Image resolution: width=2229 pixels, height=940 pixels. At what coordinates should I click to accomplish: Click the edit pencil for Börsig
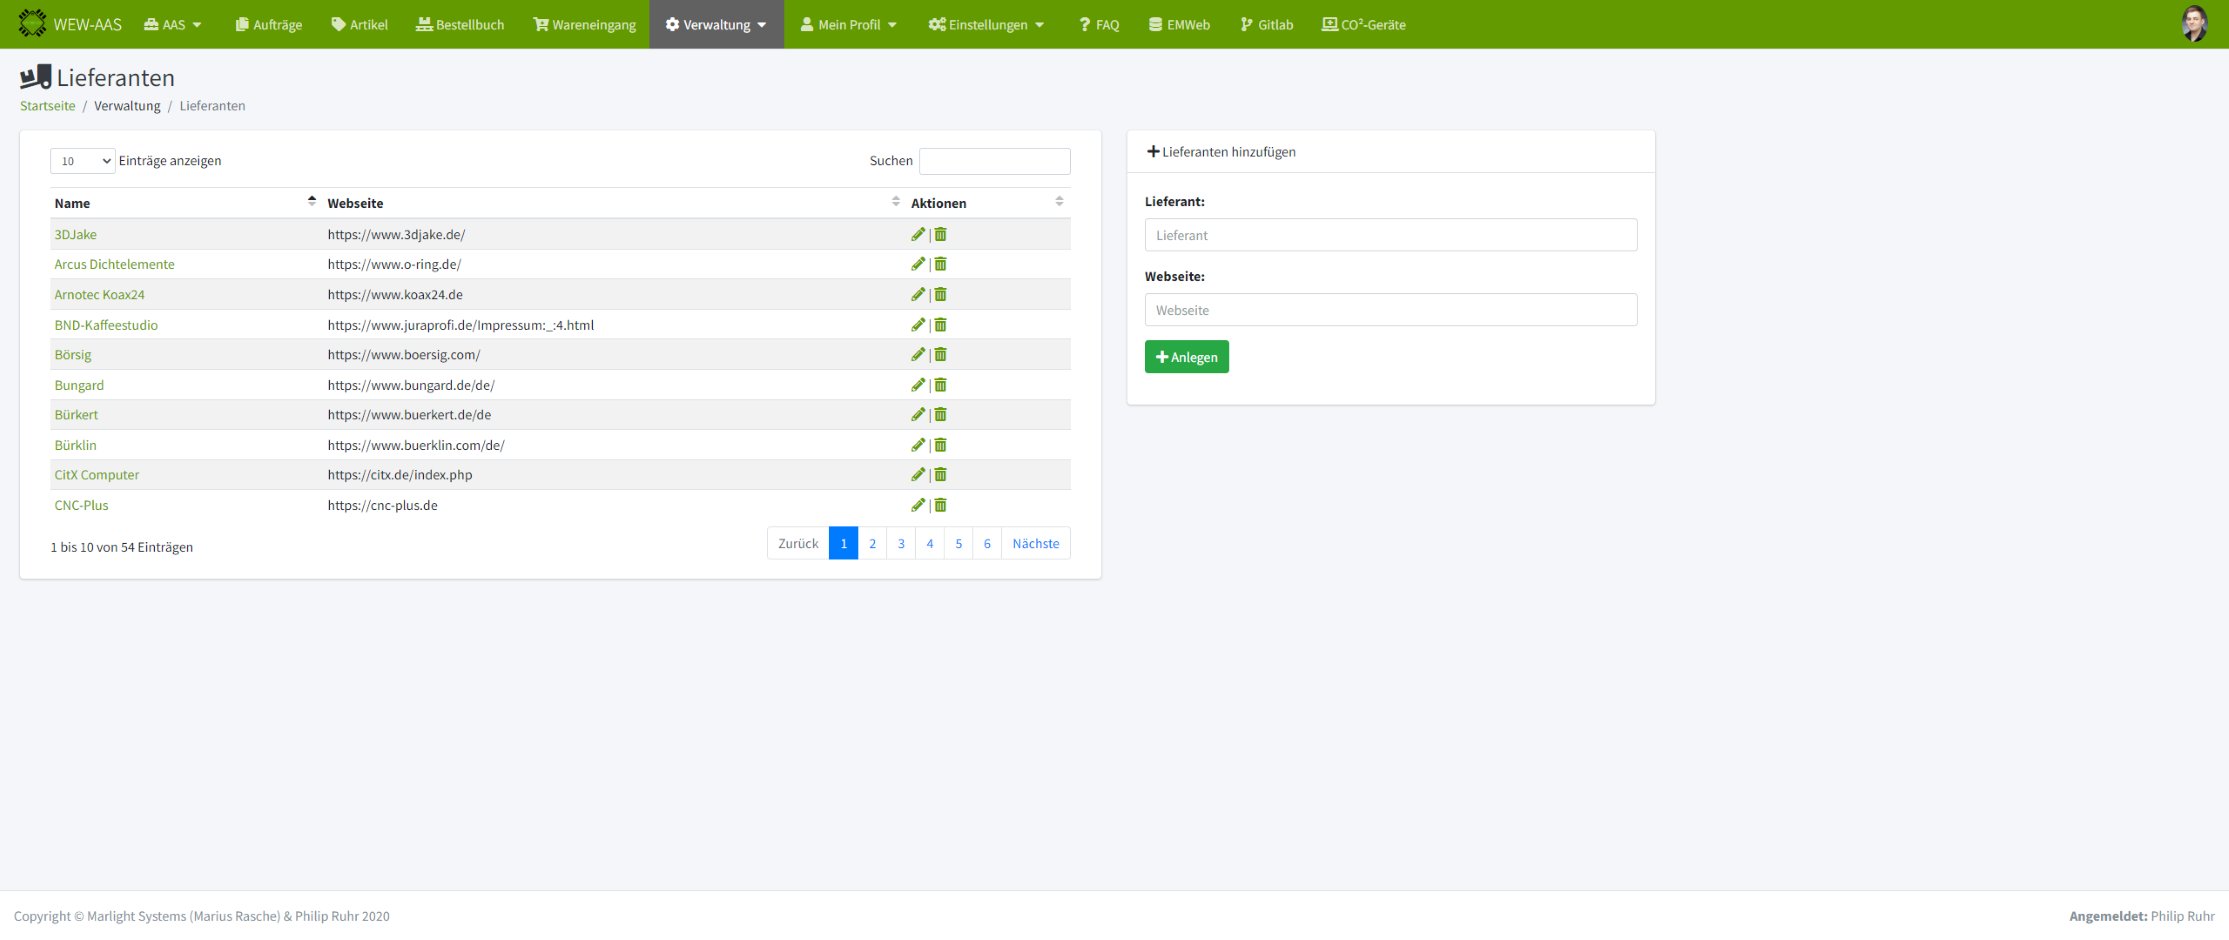[917, 355]
